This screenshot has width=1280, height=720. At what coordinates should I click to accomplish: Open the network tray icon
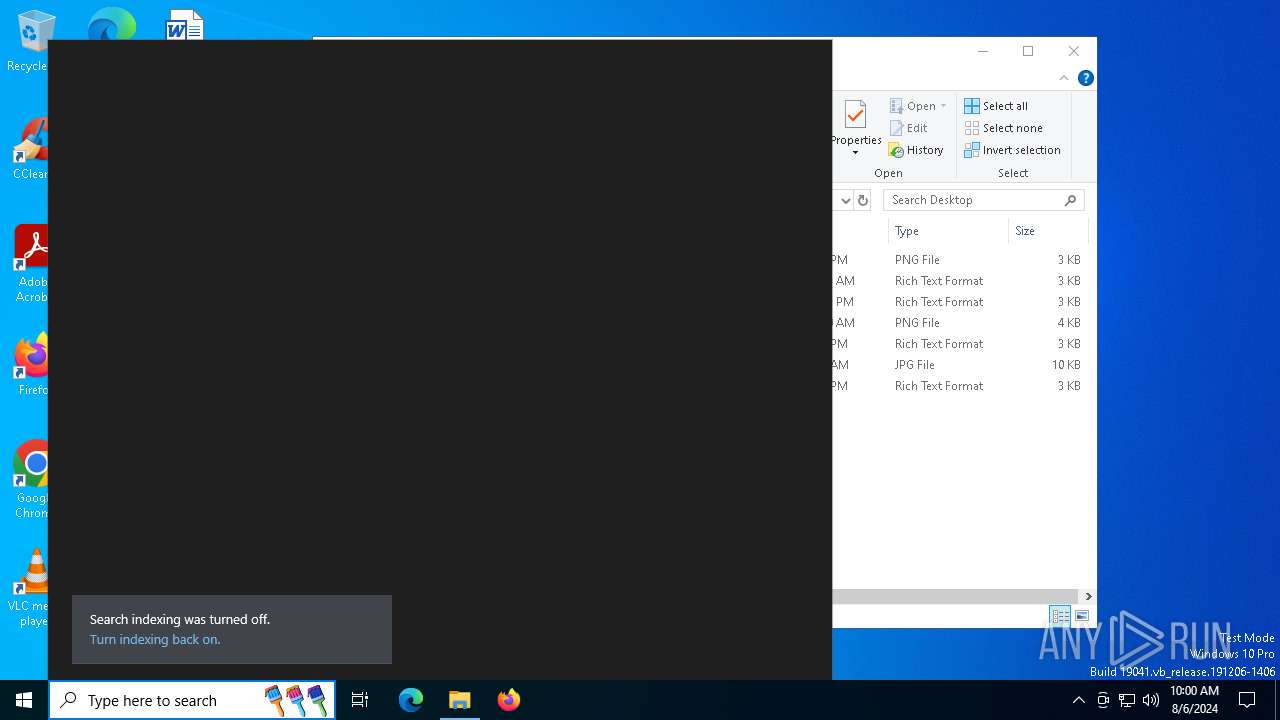click(x=1127, y=700)
